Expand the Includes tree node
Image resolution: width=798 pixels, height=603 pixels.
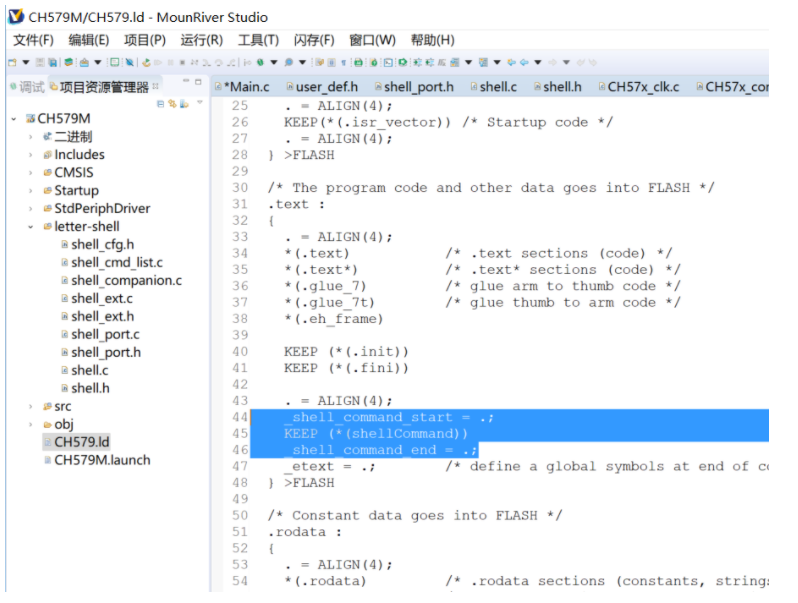tap(31, 155)
